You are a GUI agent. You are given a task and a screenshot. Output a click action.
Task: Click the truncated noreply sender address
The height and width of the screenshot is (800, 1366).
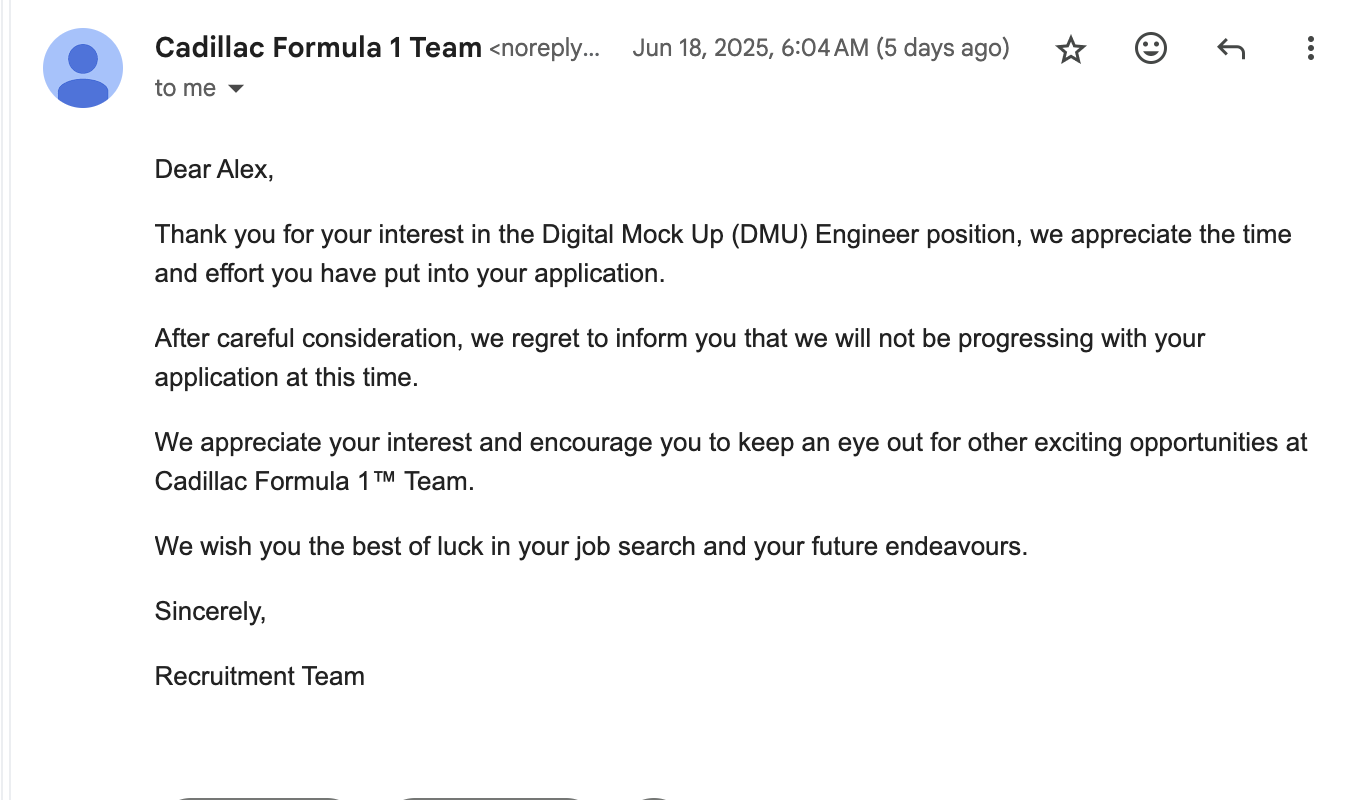pos(545,48)
